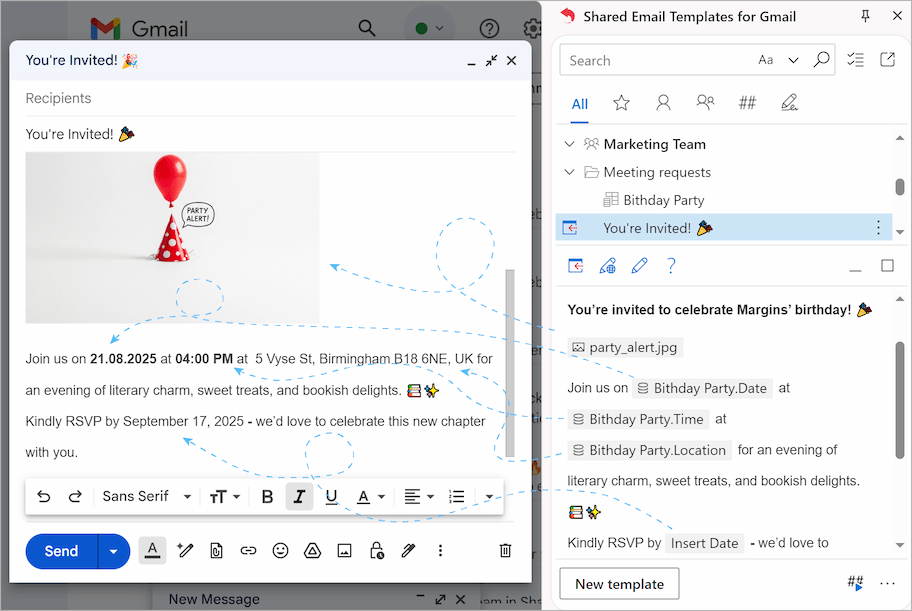Click the New template button
This screenshot has height=611, width=912.
(x=619, y=584)
